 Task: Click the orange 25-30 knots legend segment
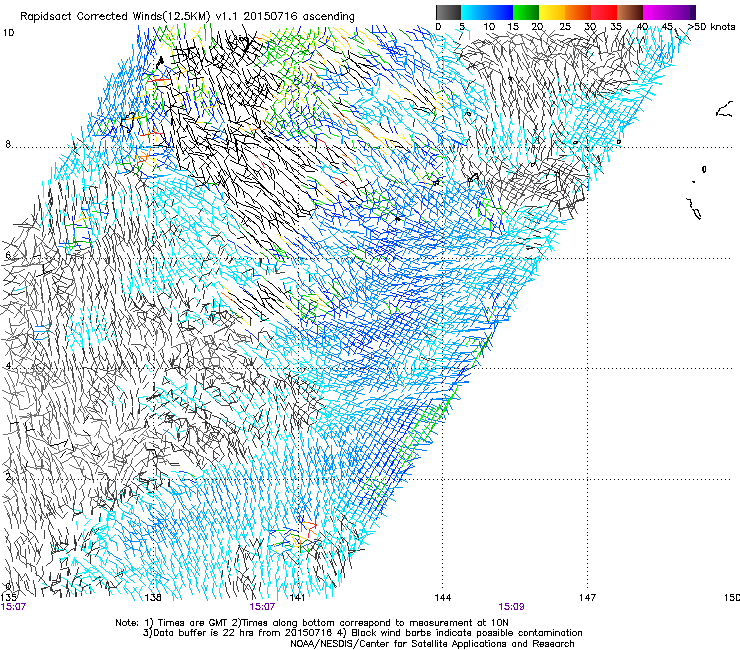[x=578, y=12]
